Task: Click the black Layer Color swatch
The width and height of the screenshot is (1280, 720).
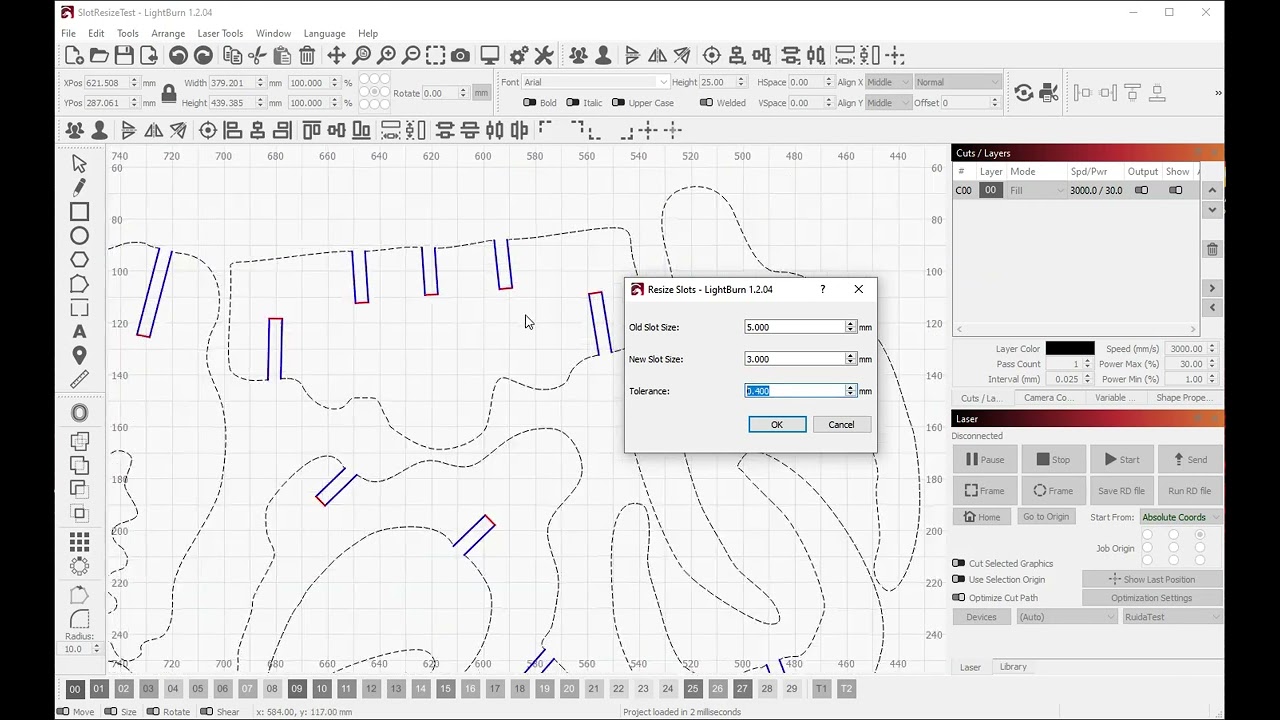Action: point(1070,349)
